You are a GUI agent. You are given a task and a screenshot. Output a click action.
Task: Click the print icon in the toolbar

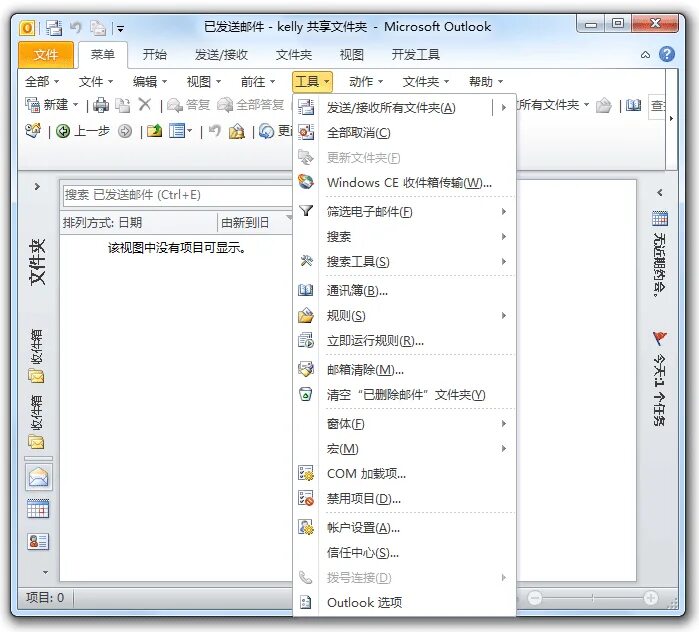(x=101, y=105)
